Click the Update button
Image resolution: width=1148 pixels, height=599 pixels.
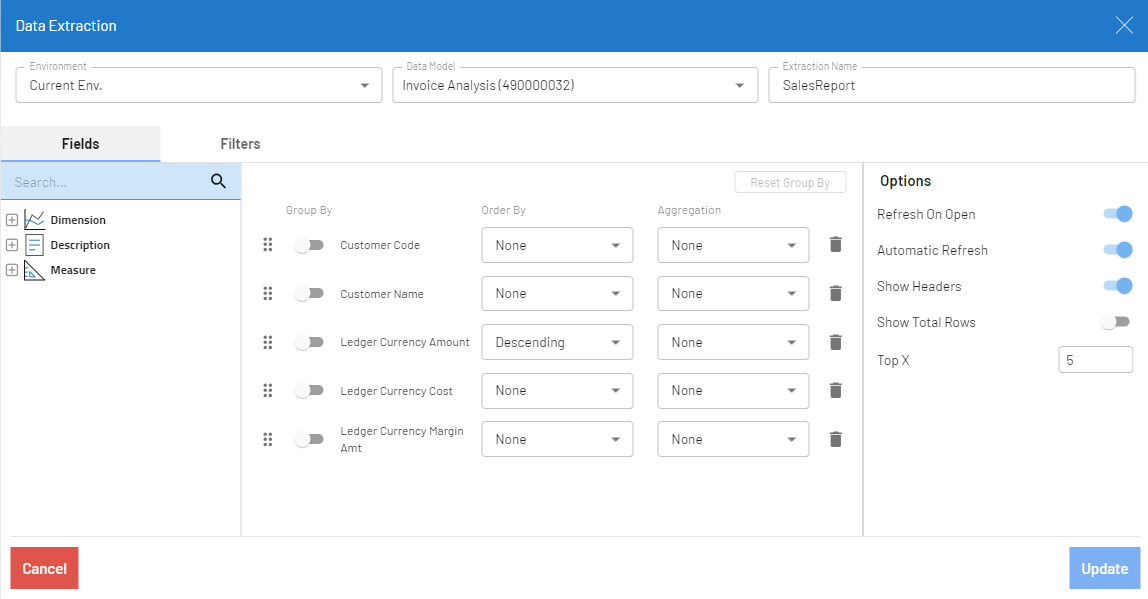click(x=1104, y=568)
